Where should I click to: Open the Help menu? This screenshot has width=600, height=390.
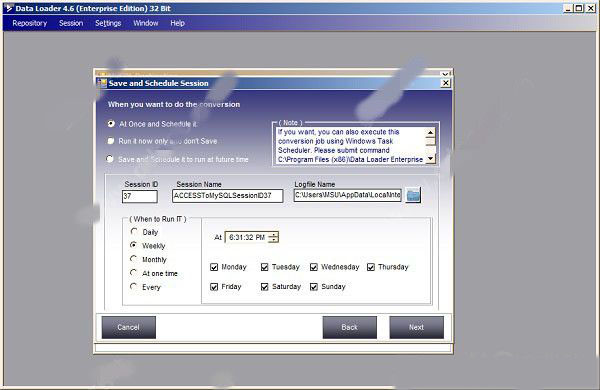[x=178, y=23]
